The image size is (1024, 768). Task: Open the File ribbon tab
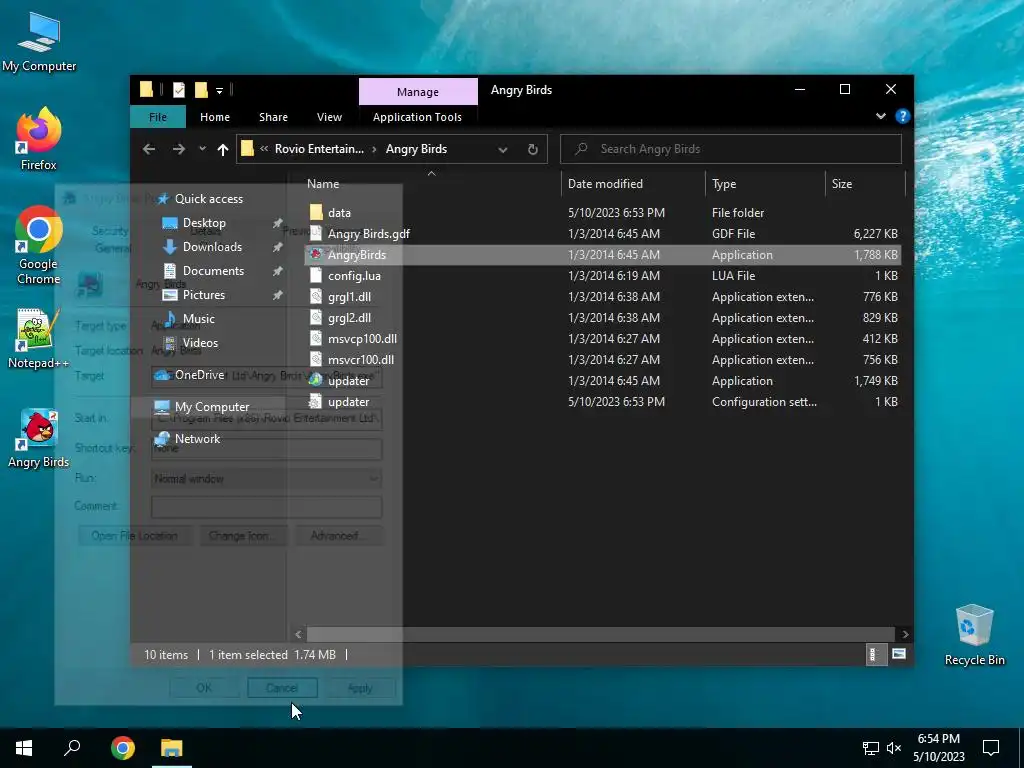coord(158,117)
